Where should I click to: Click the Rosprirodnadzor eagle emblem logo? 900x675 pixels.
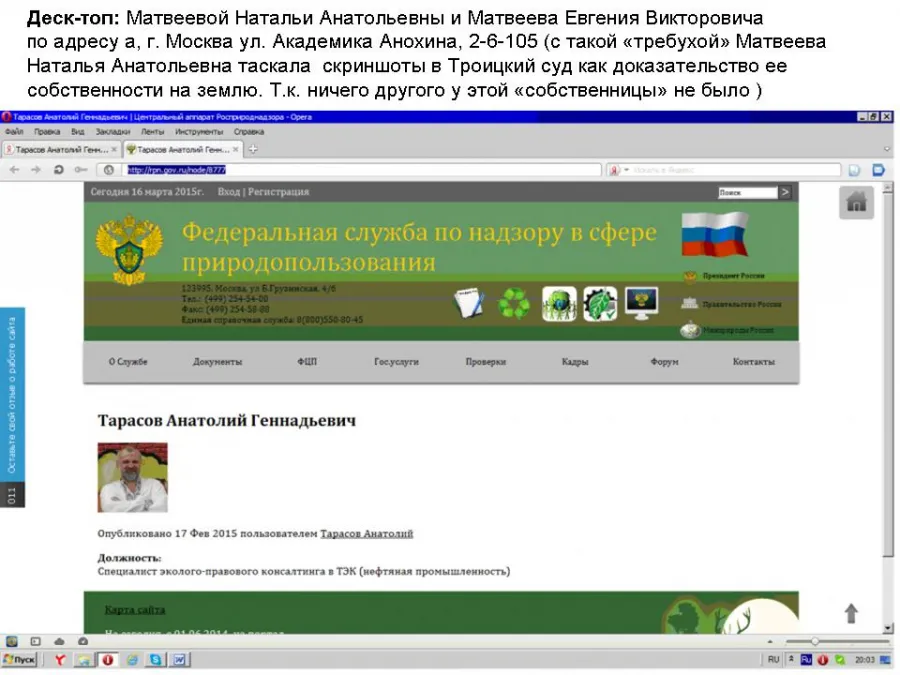[129, 250]
